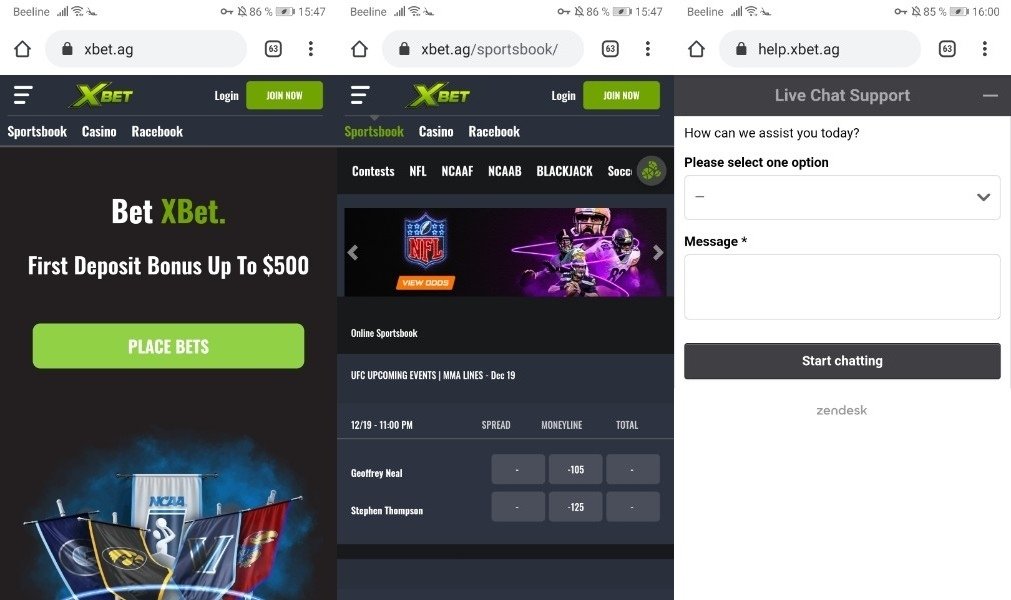Tap the green PLACE BETS button
Screen dimensions: 1011x600
click(168, 346)
